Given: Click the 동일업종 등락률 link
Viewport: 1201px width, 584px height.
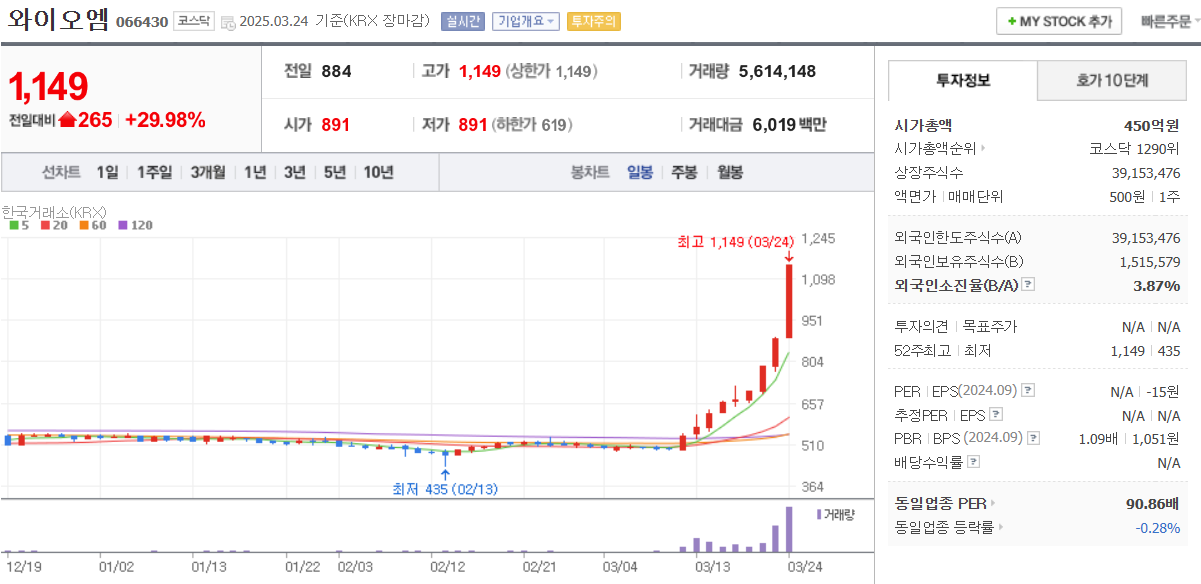Looking at the screenshot, I should 944,527.
